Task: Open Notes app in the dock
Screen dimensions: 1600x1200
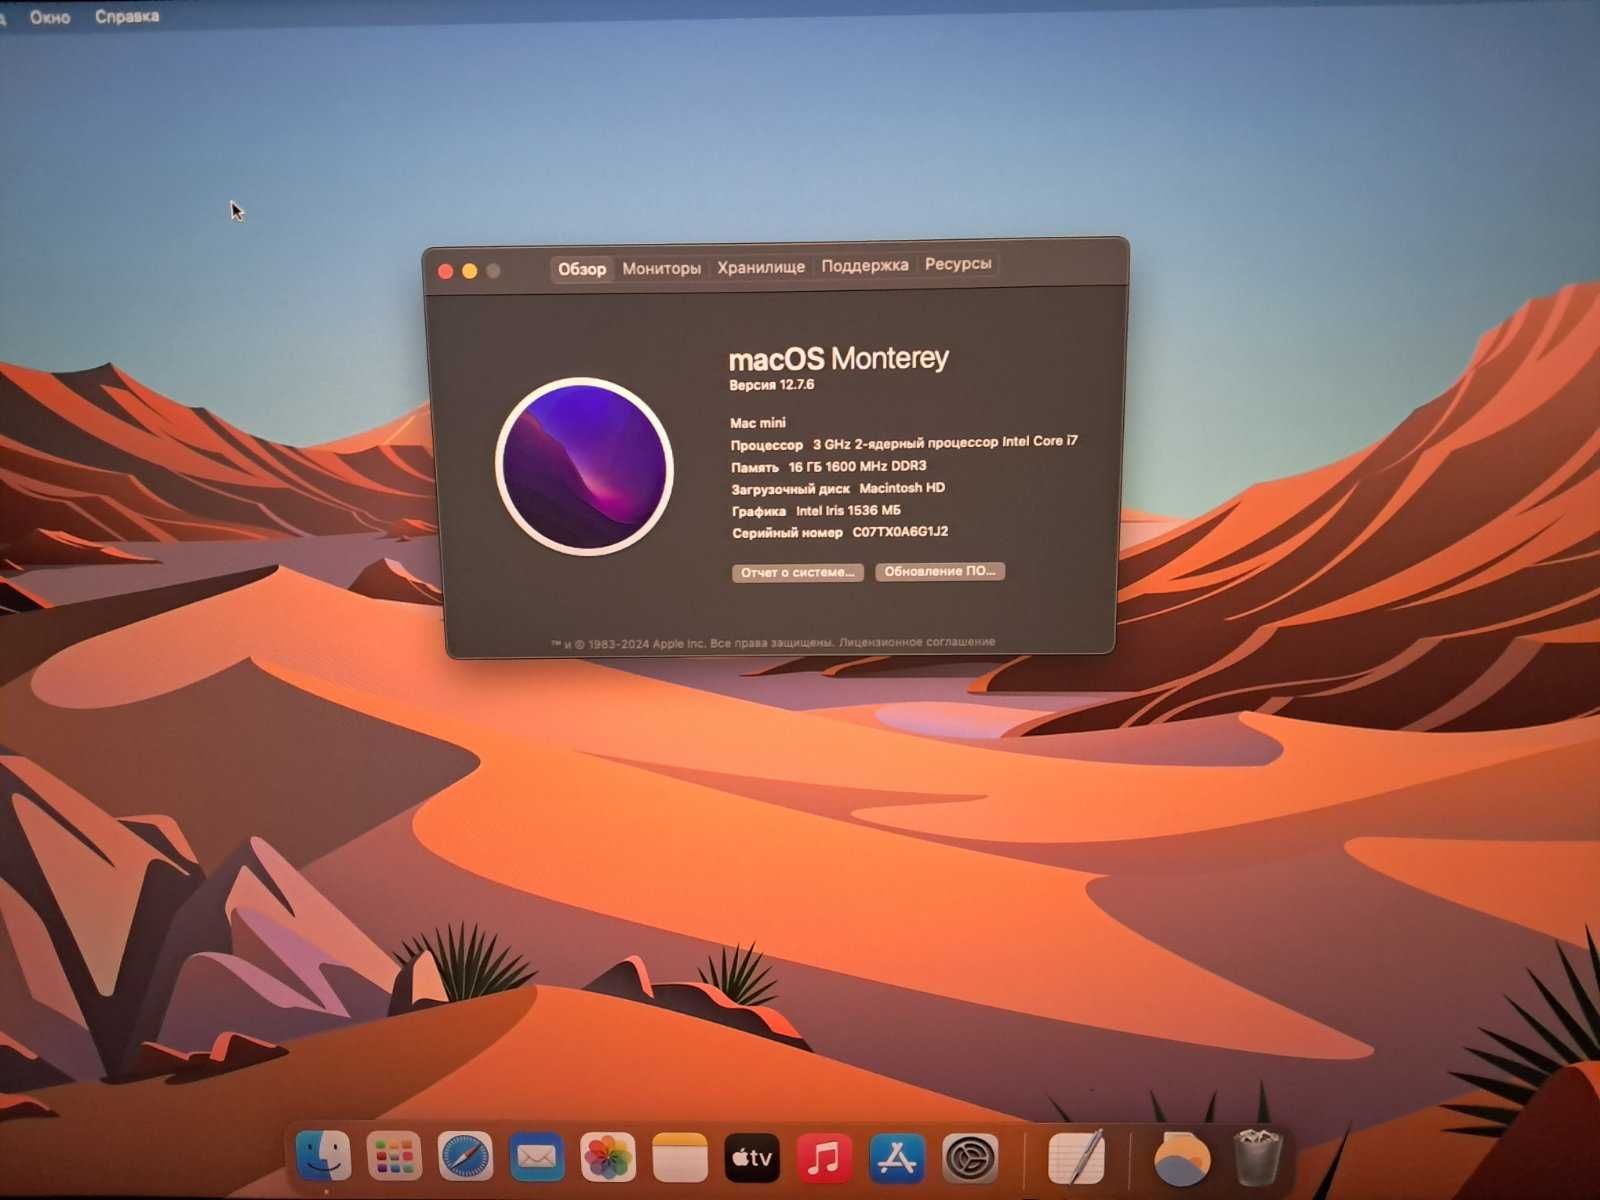Action: (x=680, y=1158)
